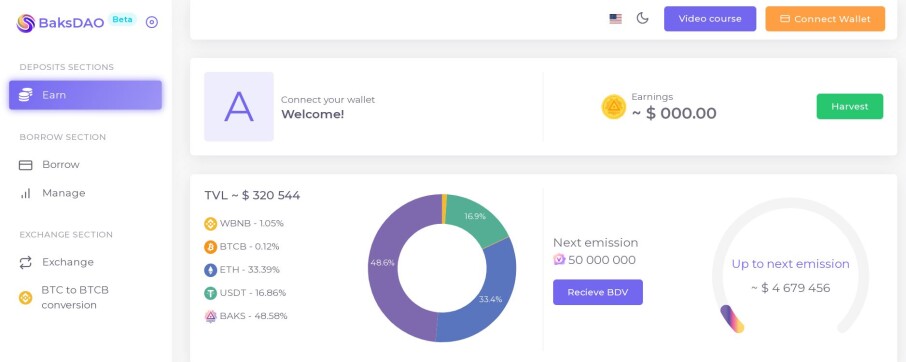Click the avatar tile with letter A
This screenshot has width=906, height=362.
tap(239, 106)
